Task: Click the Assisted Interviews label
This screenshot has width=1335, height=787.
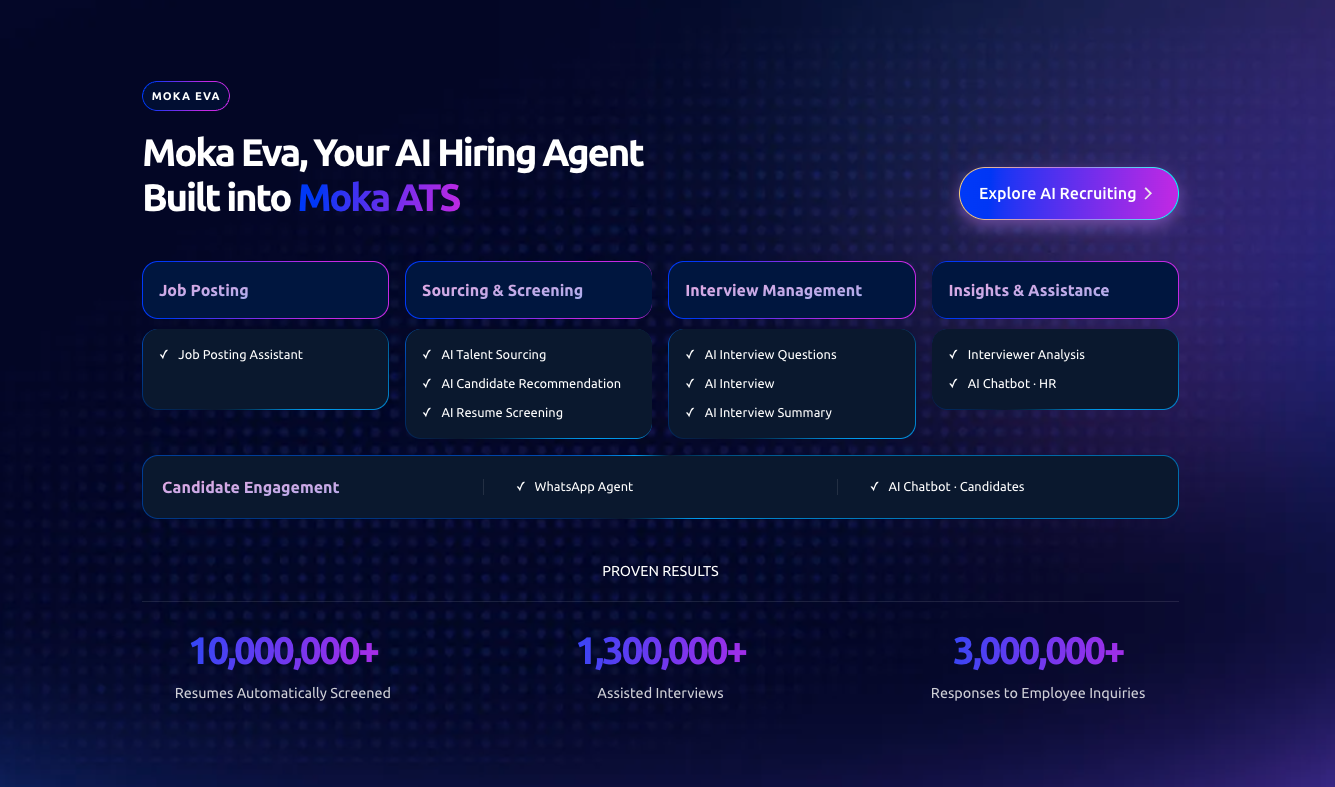Action: 660,693
